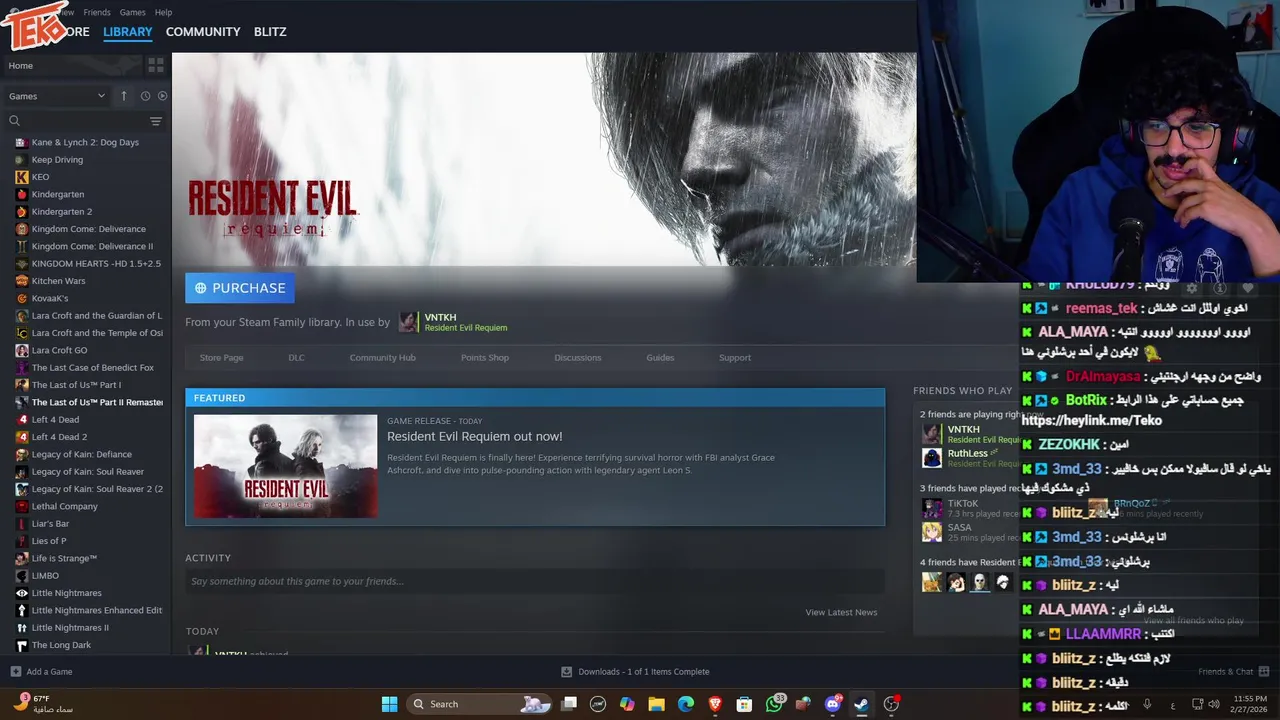Open the library grid collections view icon

(x=155, y=65)
